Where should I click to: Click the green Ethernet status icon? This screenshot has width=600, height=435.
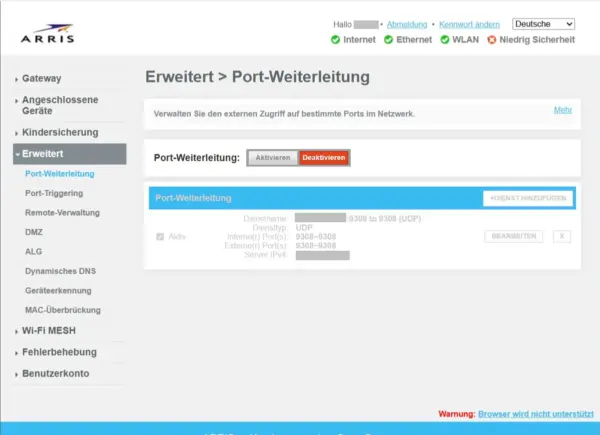(388, 40)
